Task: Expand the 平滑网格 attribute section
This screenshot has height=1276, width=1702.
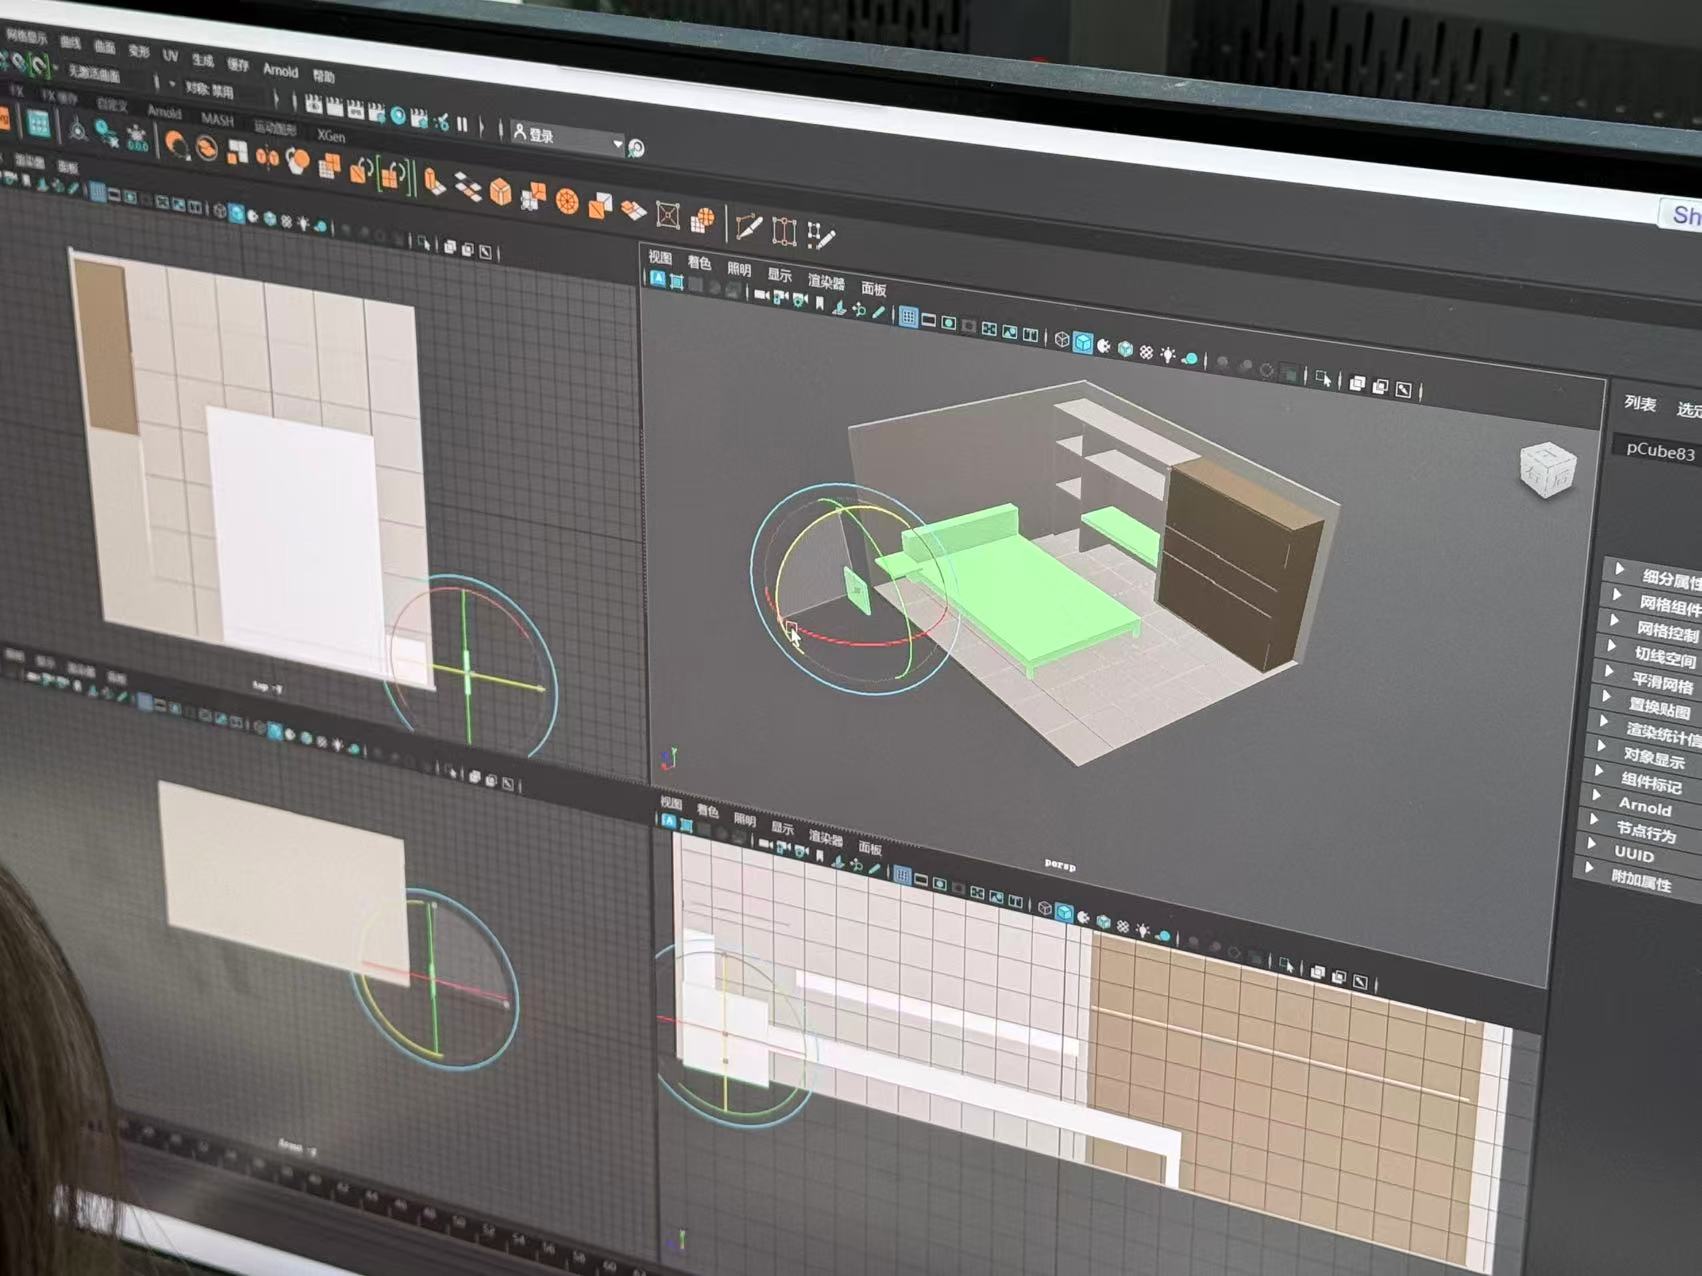Action: click(1661, 684)
